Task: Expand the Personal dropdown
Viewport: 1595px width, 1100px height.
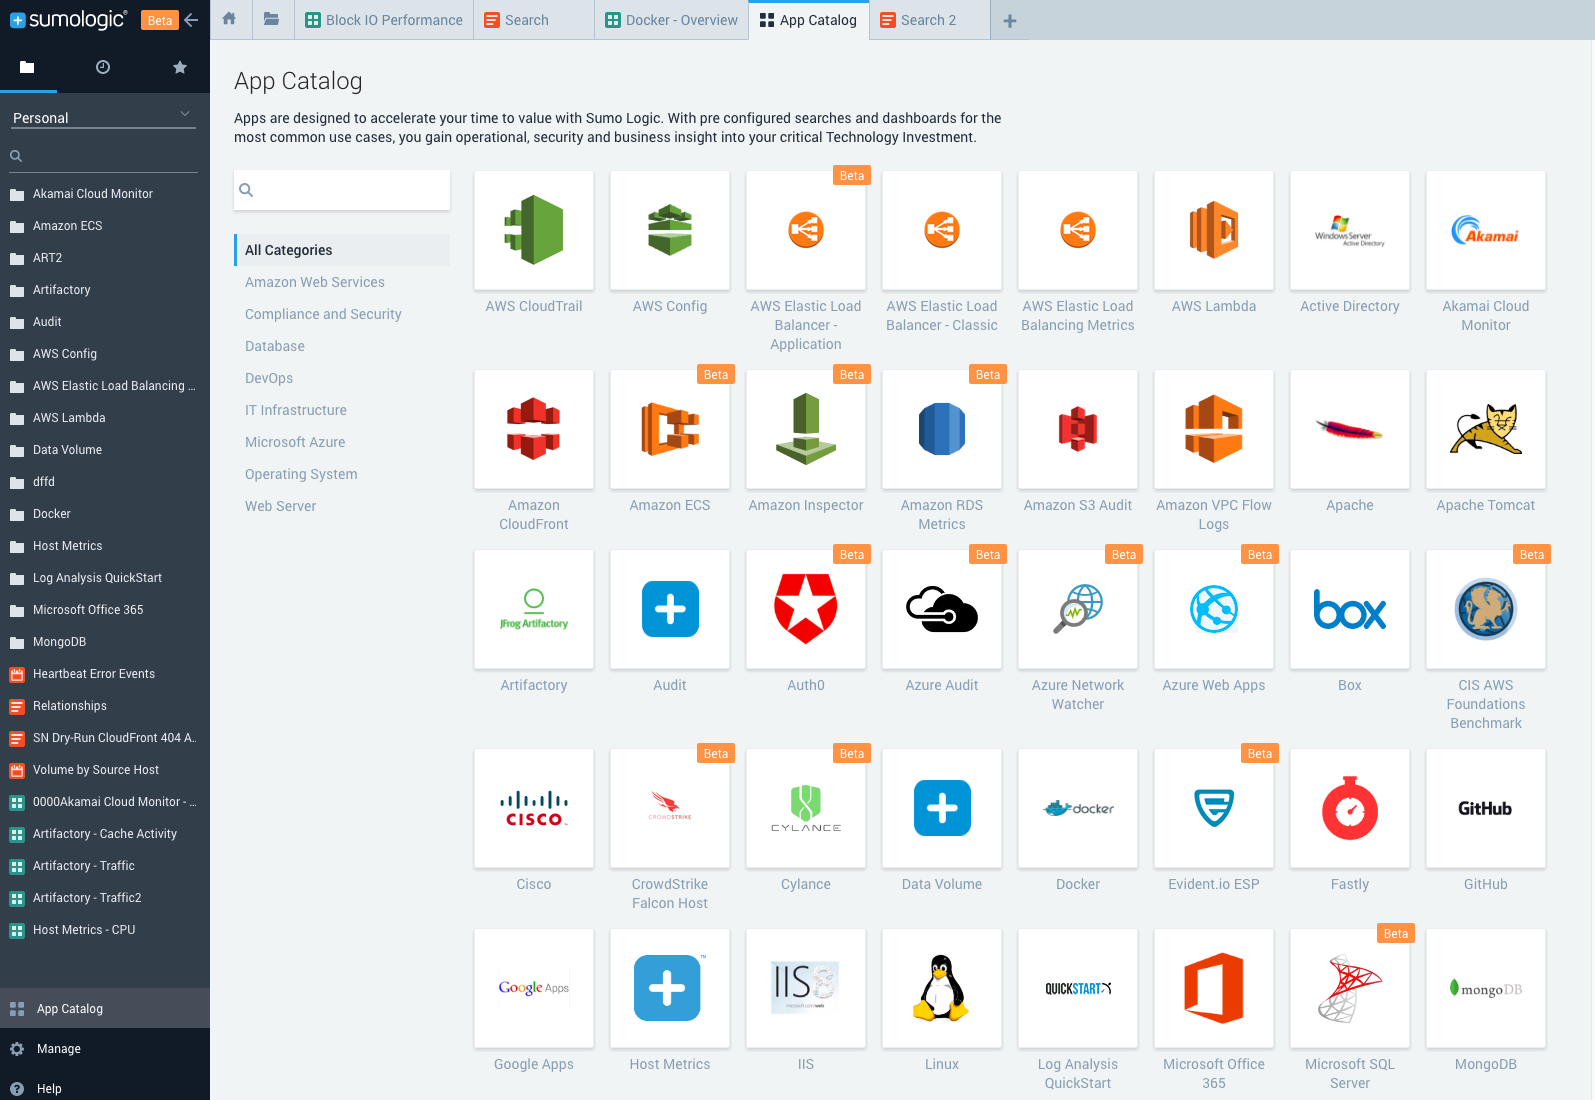Action: pos(103,117)
